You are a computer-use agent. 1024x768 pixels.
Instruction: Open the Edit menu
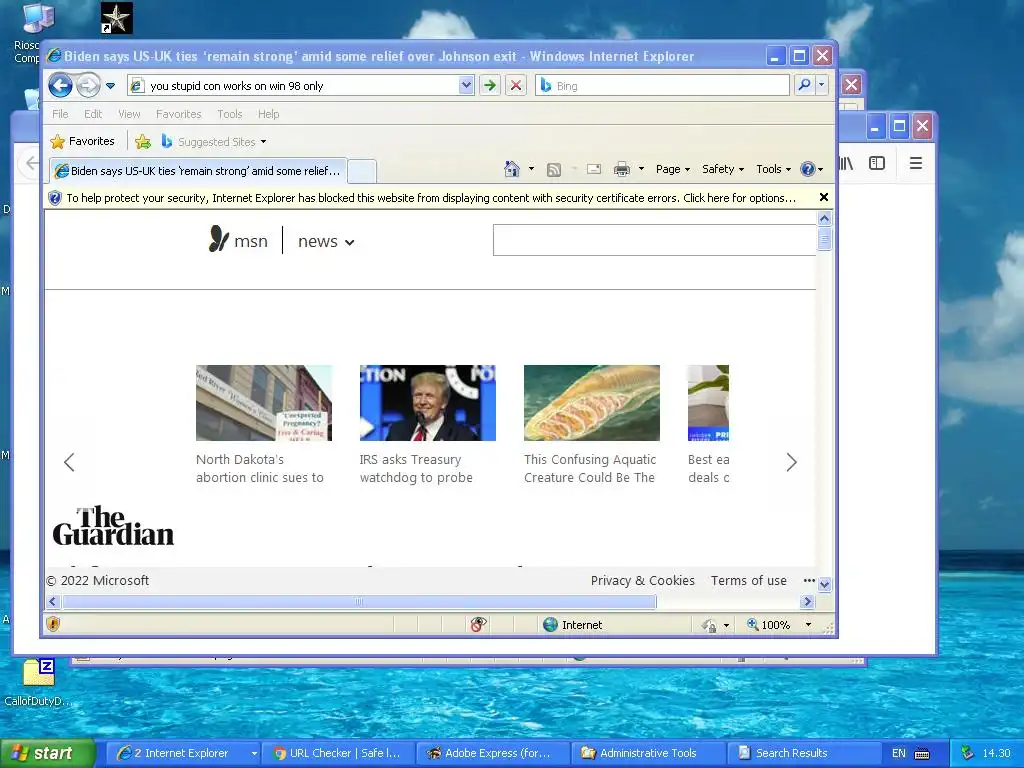(x=93, y=114)
